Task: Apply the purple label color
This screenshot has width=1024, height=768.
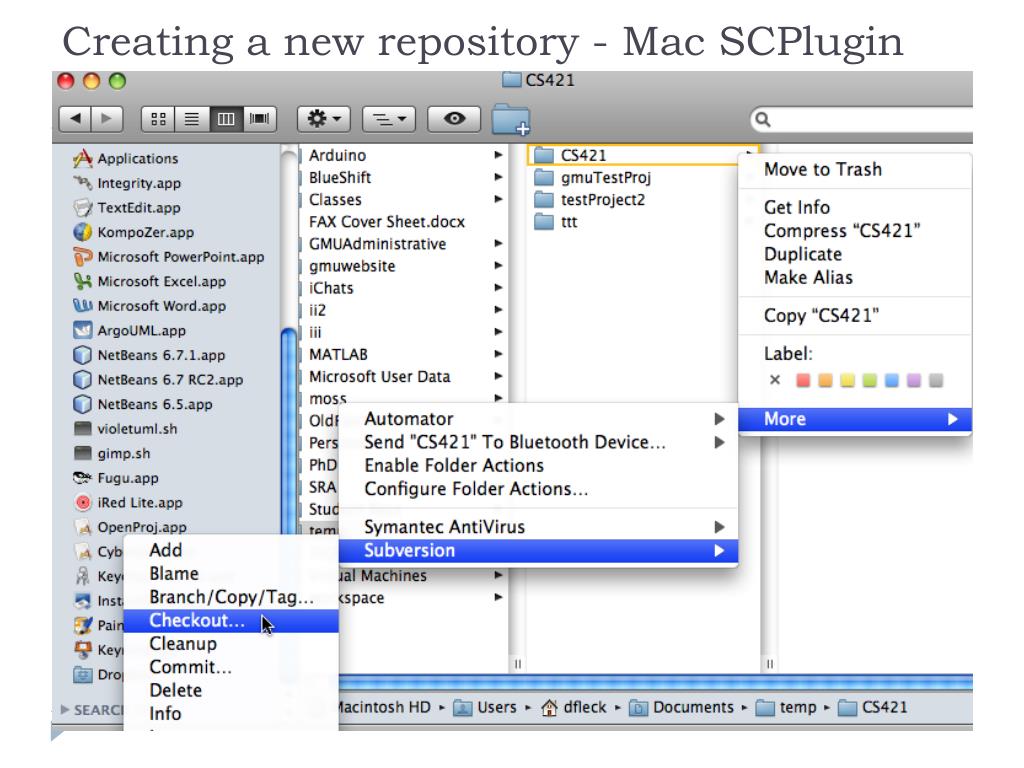Action: click(x=914, y=380)
